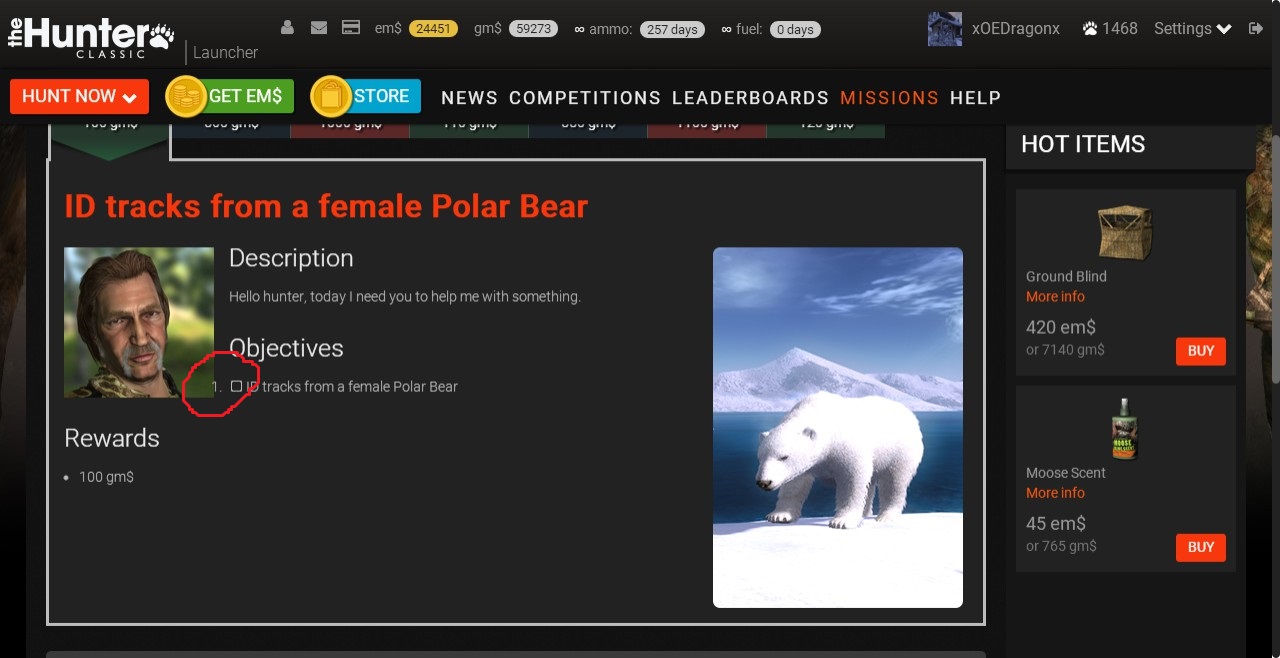Open the Launcher link
The width and height of the screenshot is (1280, 658).
click(x=225, y=52)
